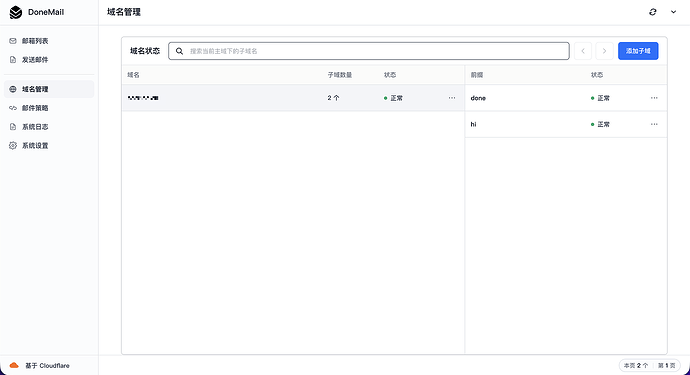The image size is (690, 375).
Task: Click the 域名管理 page title
Action: tap(124, 12)
